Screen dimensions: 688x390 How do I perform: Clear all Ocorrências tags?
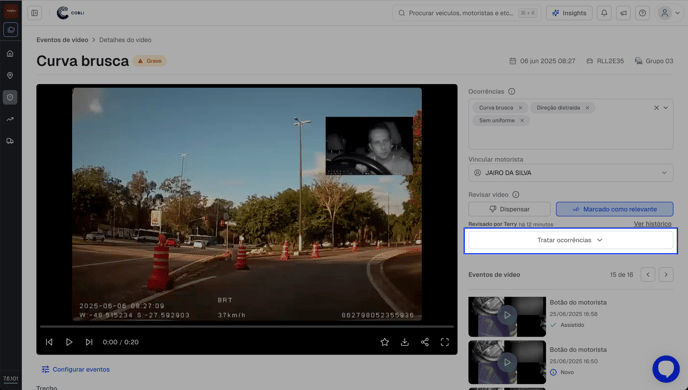click(656, 108)
